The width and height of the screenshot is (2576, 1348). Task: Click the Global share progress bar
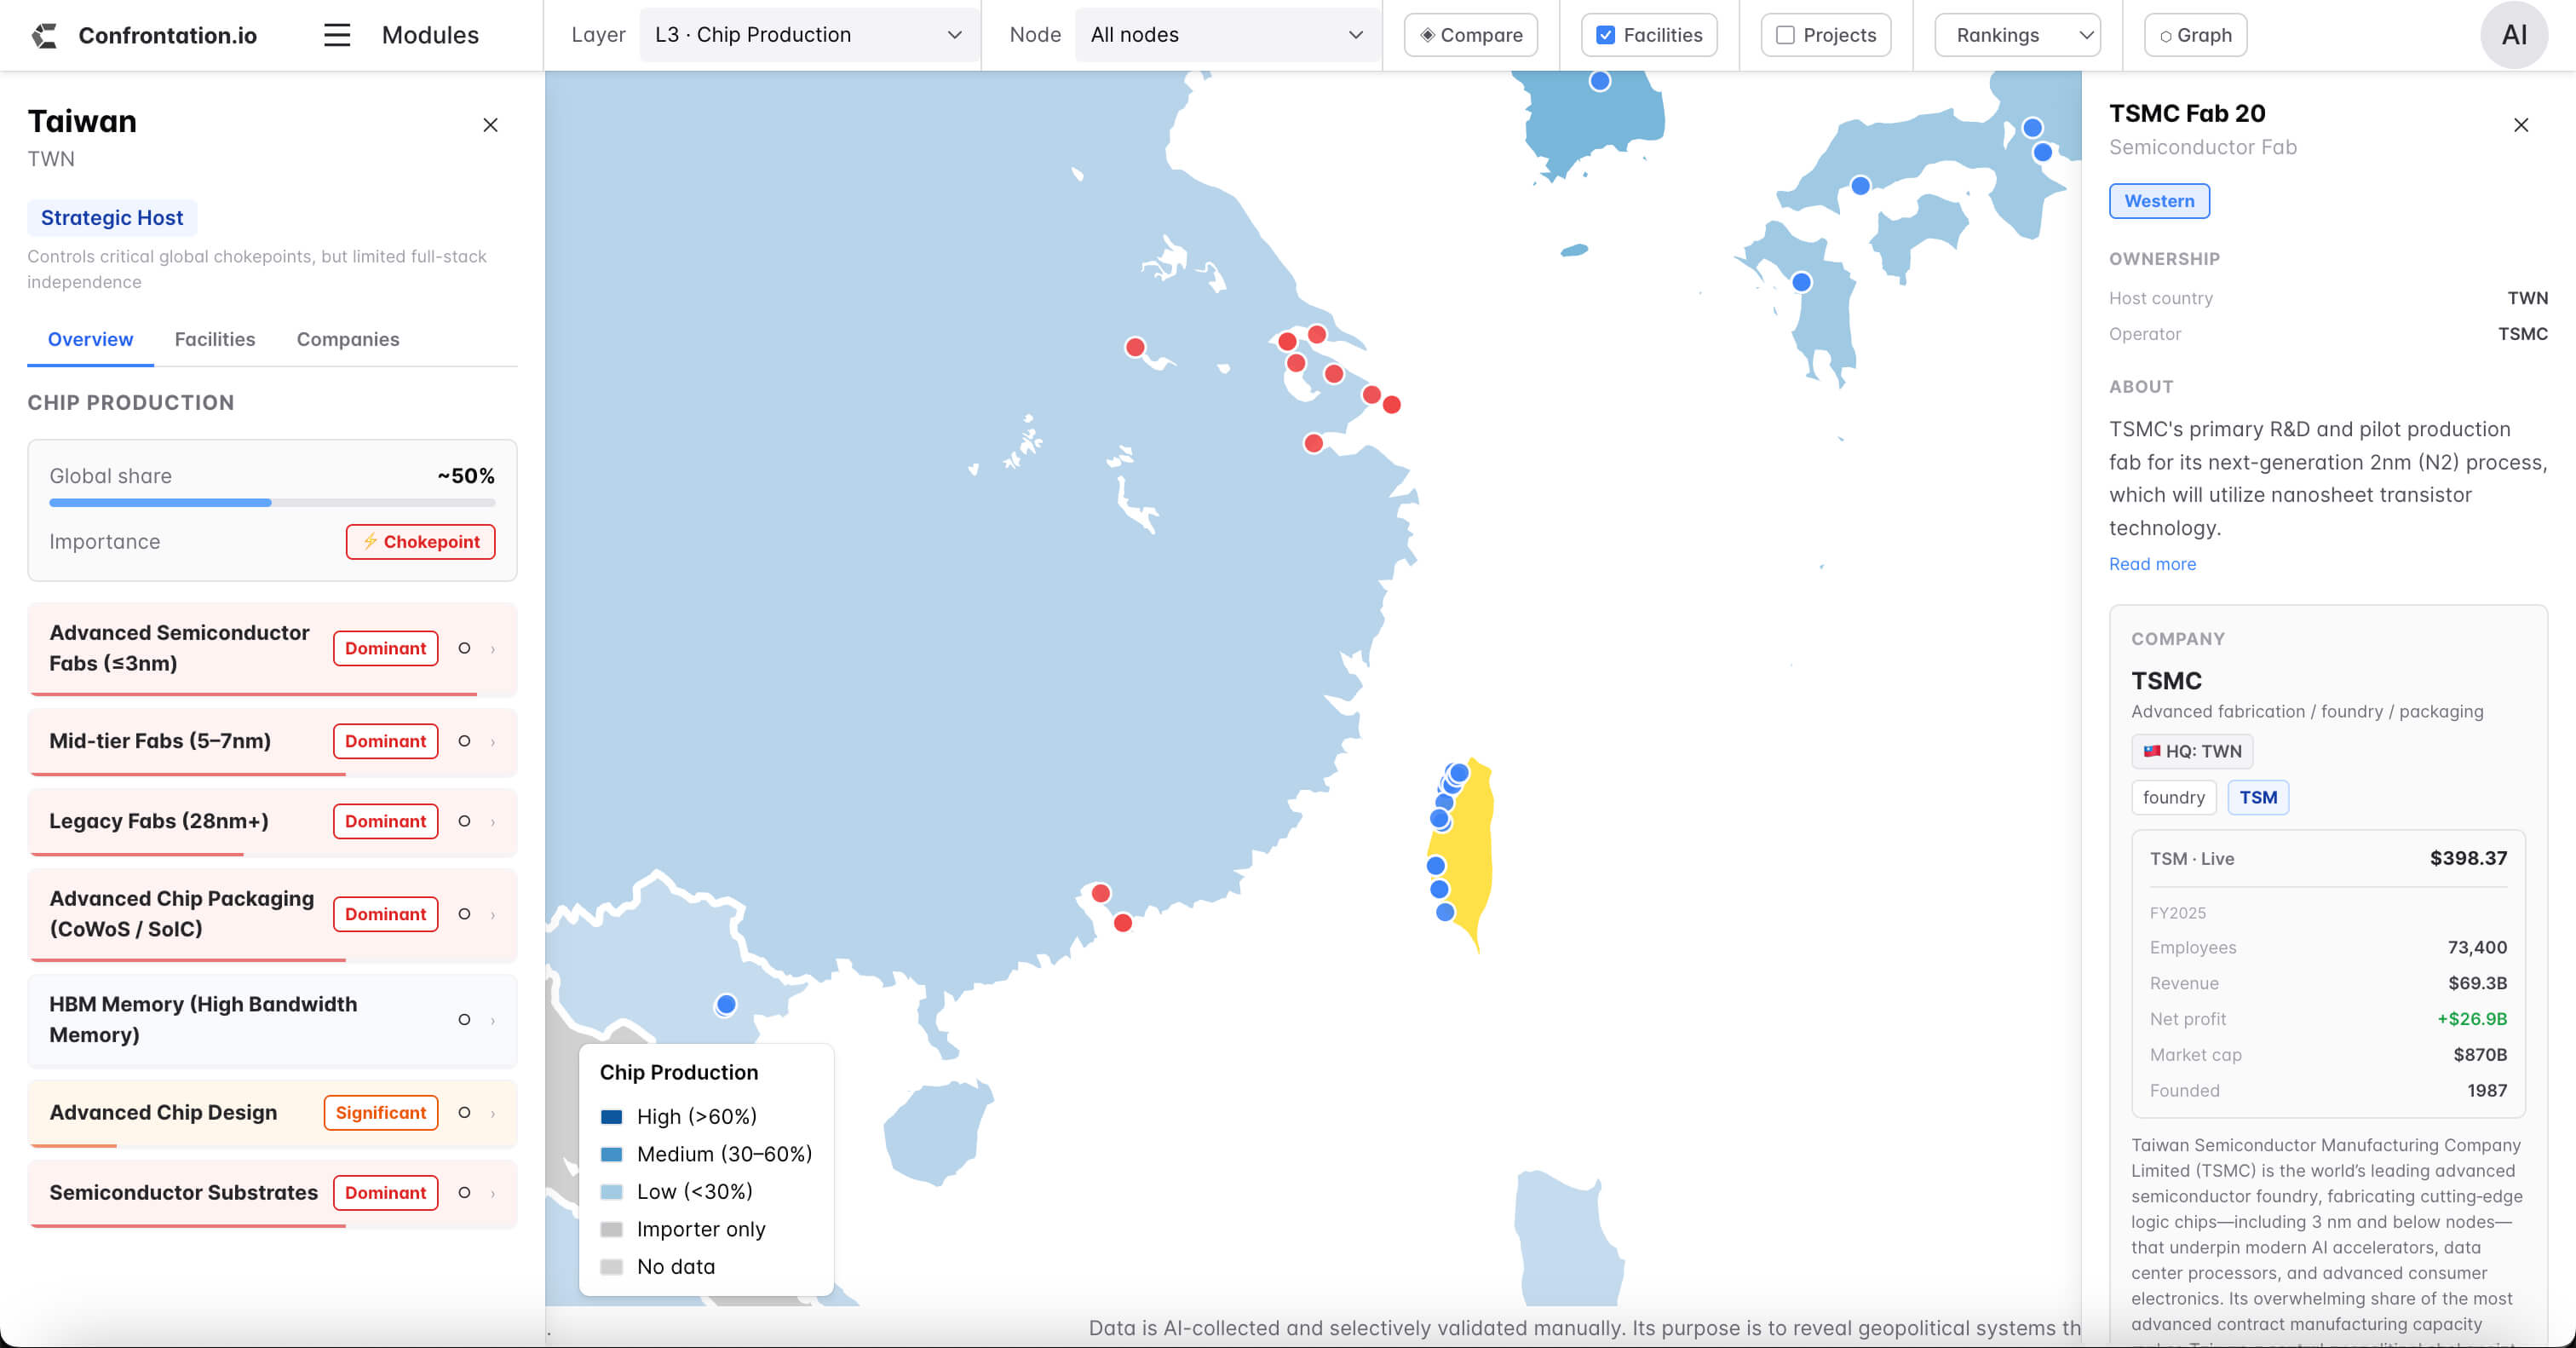pos(272,503)
